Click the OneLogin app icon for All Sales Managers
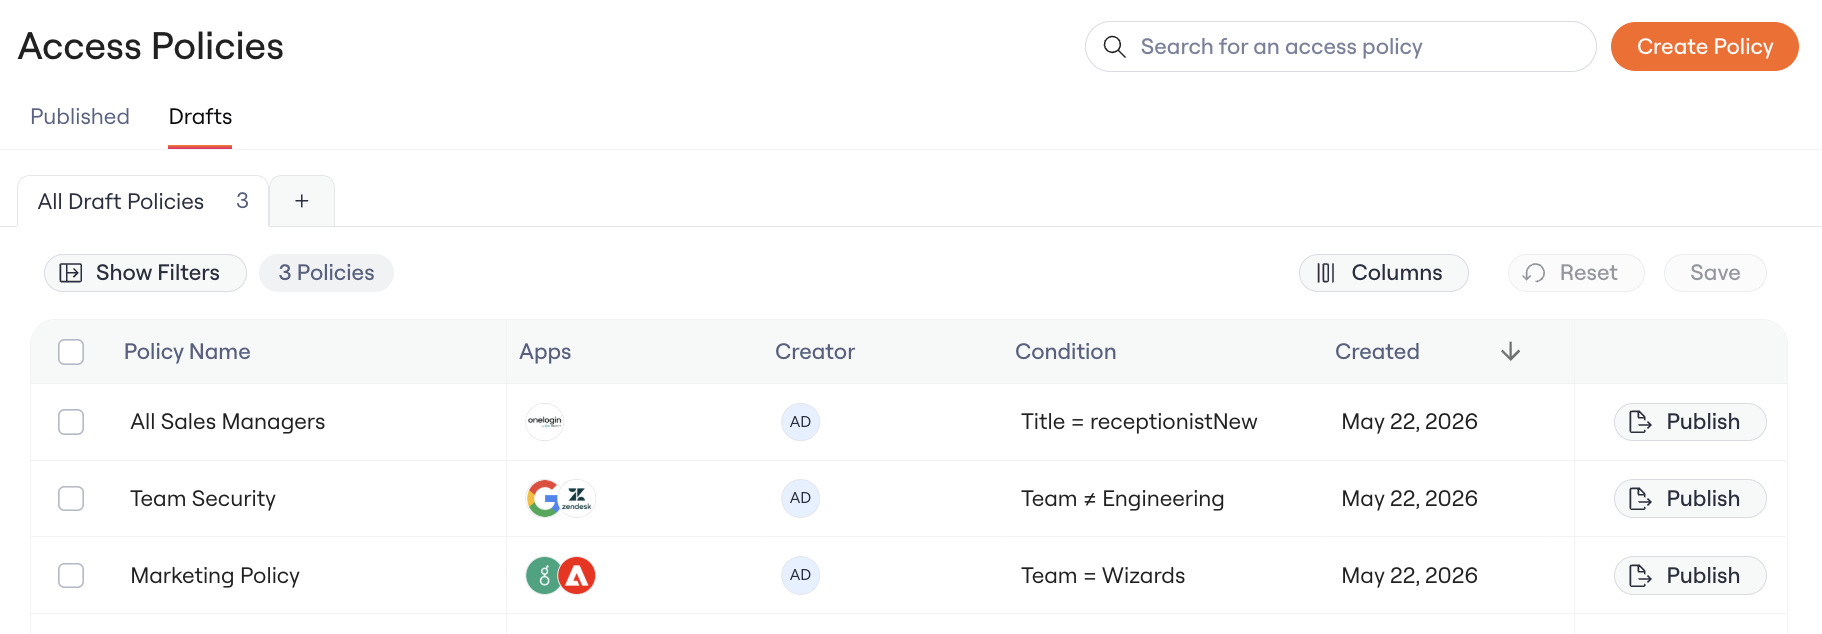 coord(545,422)
